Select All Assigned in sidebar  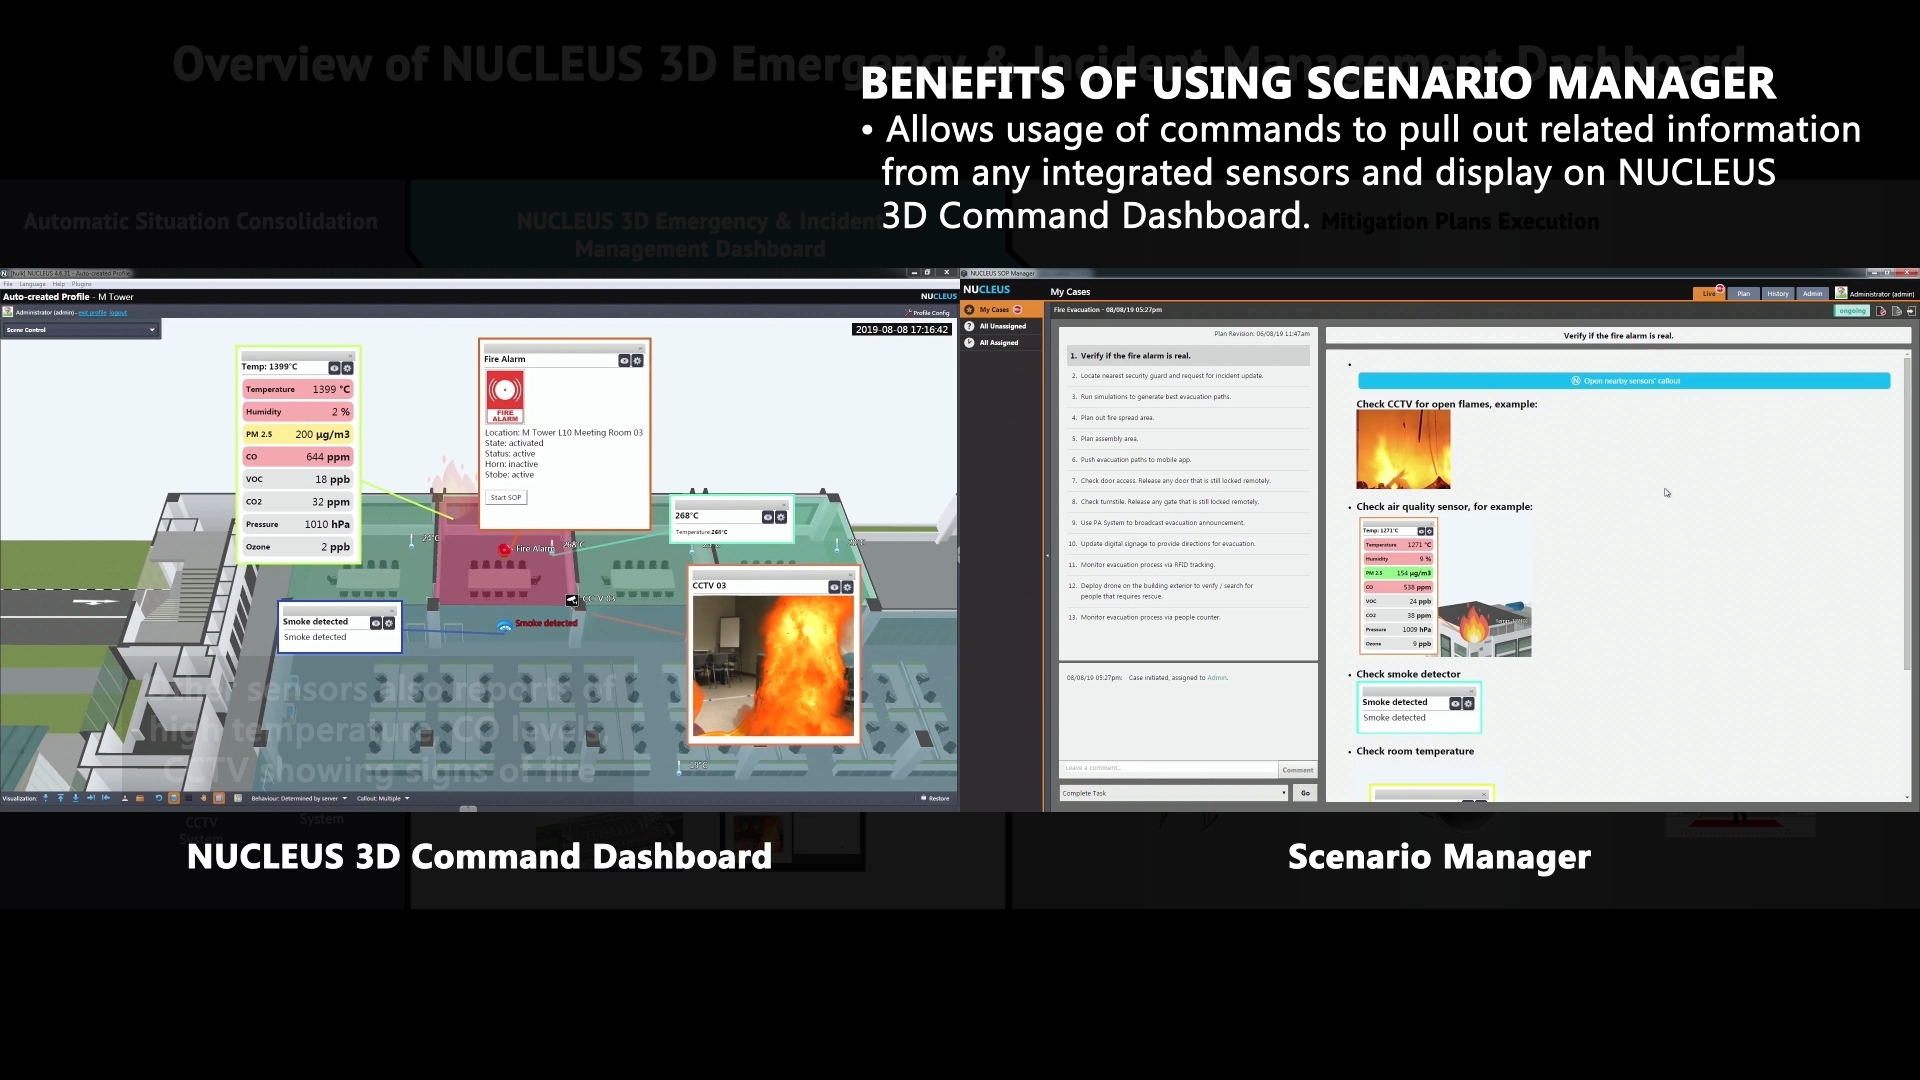point(998,343)
